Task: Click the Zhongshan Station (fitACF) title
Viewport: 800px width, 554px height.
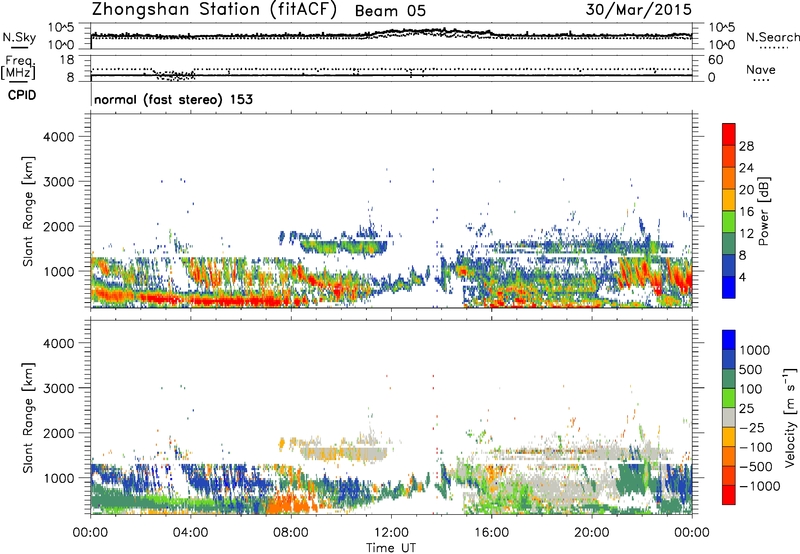Action: click(x=214, y=10)
